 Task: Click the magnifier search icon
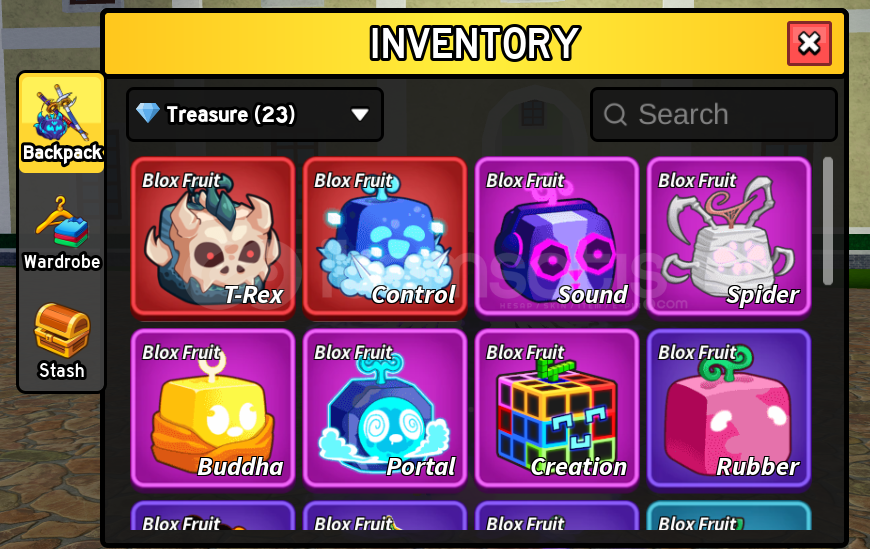pos(615,115)
